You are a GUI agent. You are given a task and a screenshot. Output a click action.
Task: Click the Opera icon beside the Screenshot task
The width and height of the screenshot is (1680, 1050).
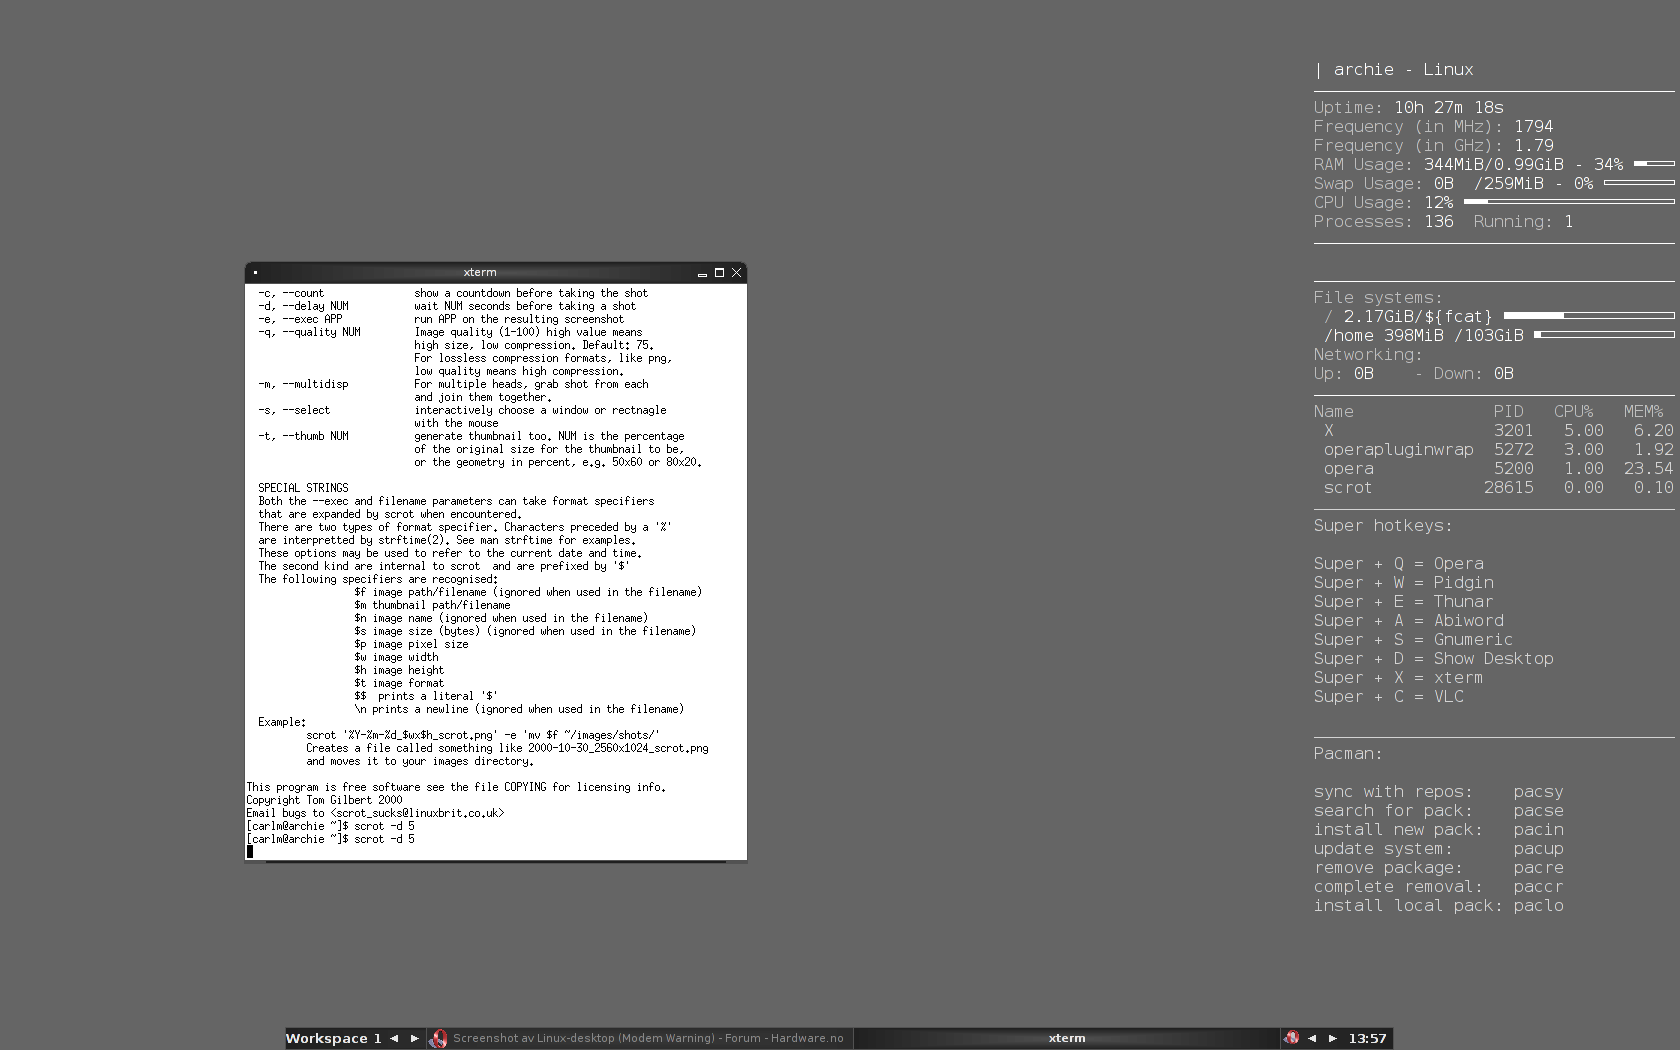click(438, 1039)
